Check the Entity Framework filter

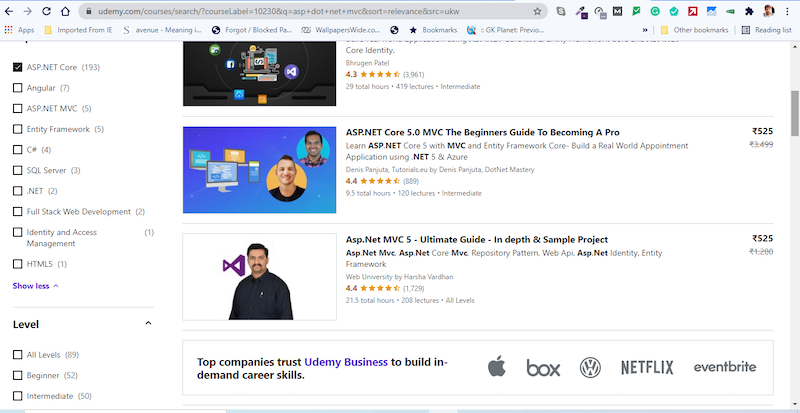pos(17,129)
